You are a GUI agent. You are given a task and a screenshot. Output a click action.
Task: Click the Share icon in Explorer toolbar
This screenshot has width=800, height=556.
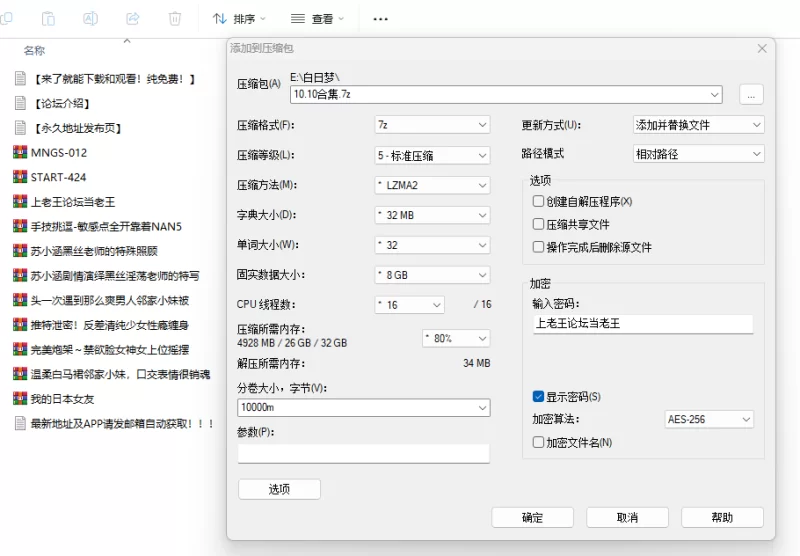133,18
